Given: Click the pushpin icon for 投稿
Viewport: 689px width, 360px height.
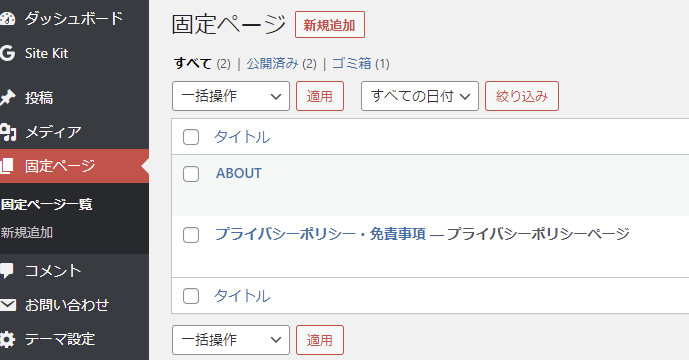Looking at the screenshot, I should [7, 97].
